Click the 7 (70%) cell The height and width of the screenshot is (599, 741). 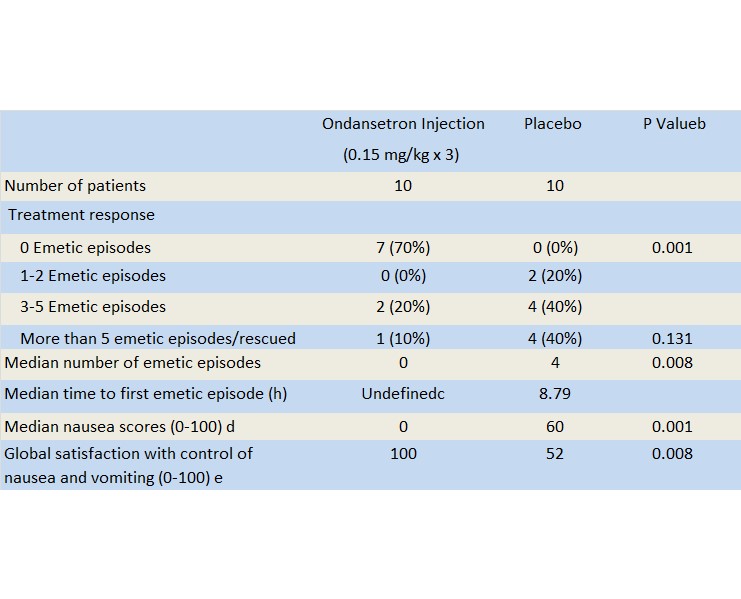(403, 247)
